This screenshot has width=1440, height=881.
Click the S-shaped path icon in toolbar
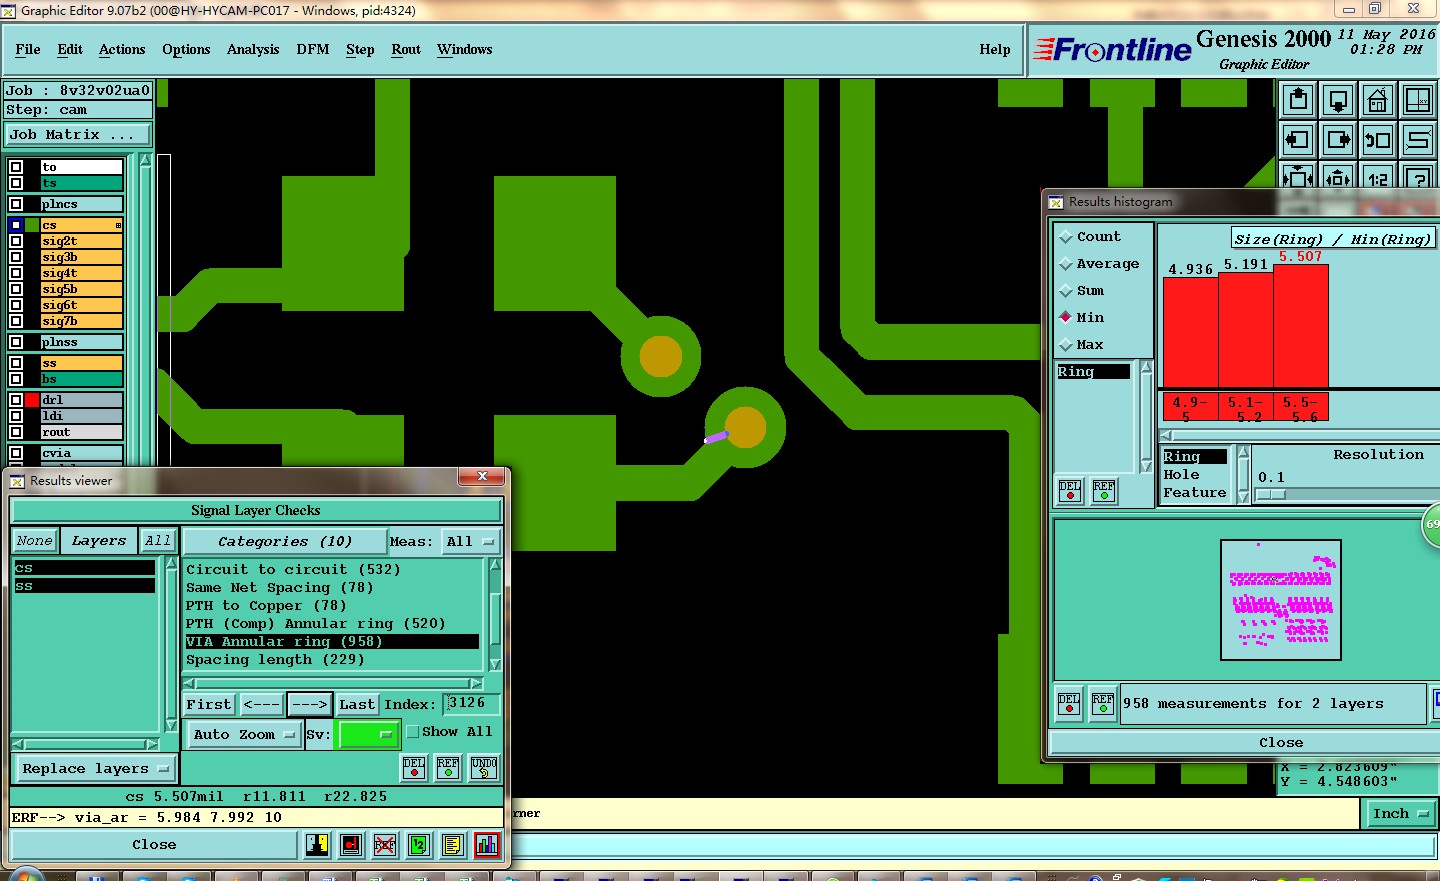[1418, 140]
